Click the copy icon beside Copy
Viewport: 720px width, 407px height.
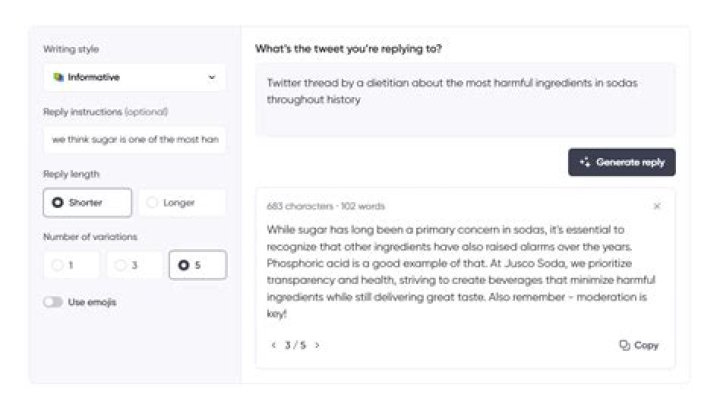pos(624,345)
